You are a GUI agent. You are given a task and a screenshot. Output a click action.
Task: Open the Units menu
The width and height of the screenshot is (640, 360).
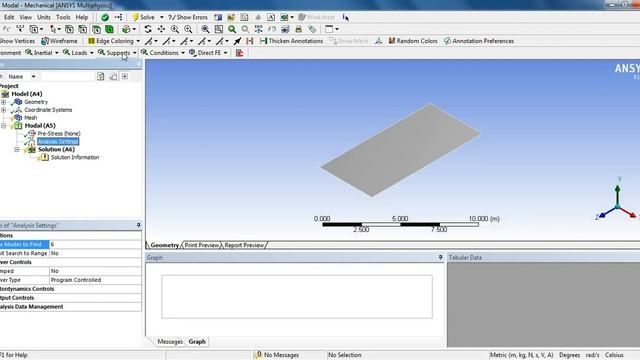coord(44,17)
